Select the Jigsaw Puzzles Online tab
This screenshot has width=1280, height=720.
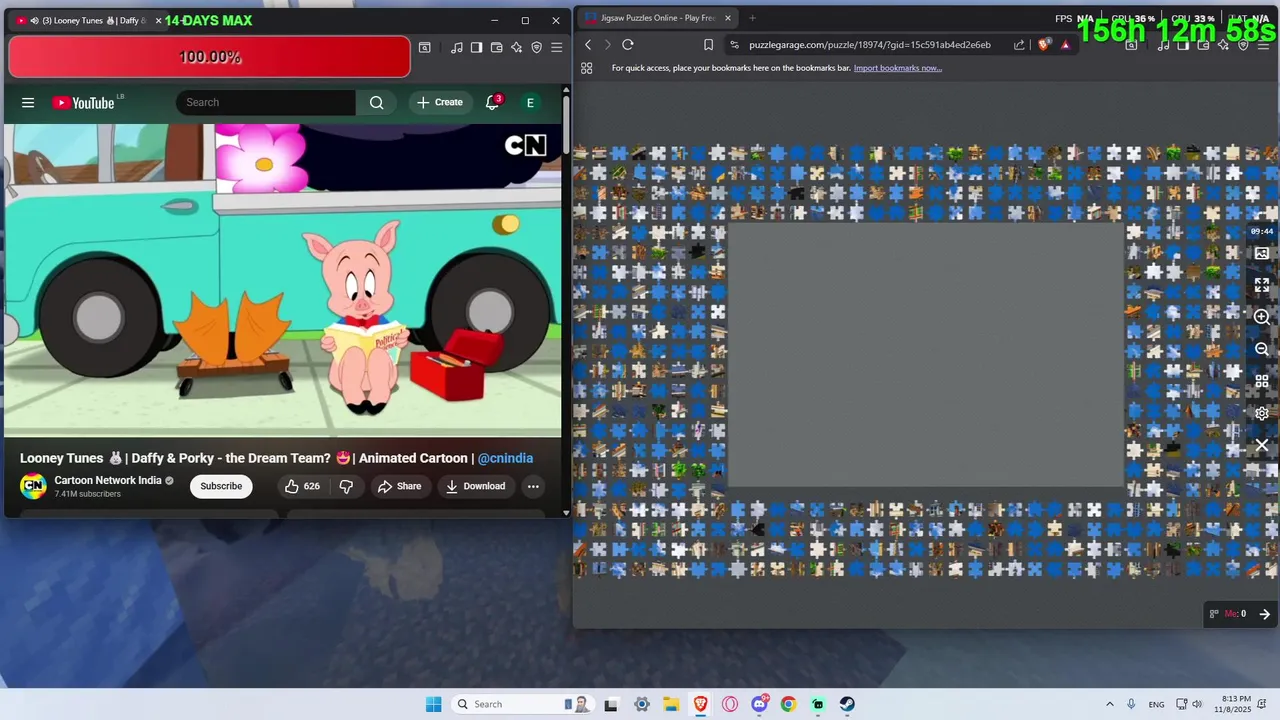point(658,18)
